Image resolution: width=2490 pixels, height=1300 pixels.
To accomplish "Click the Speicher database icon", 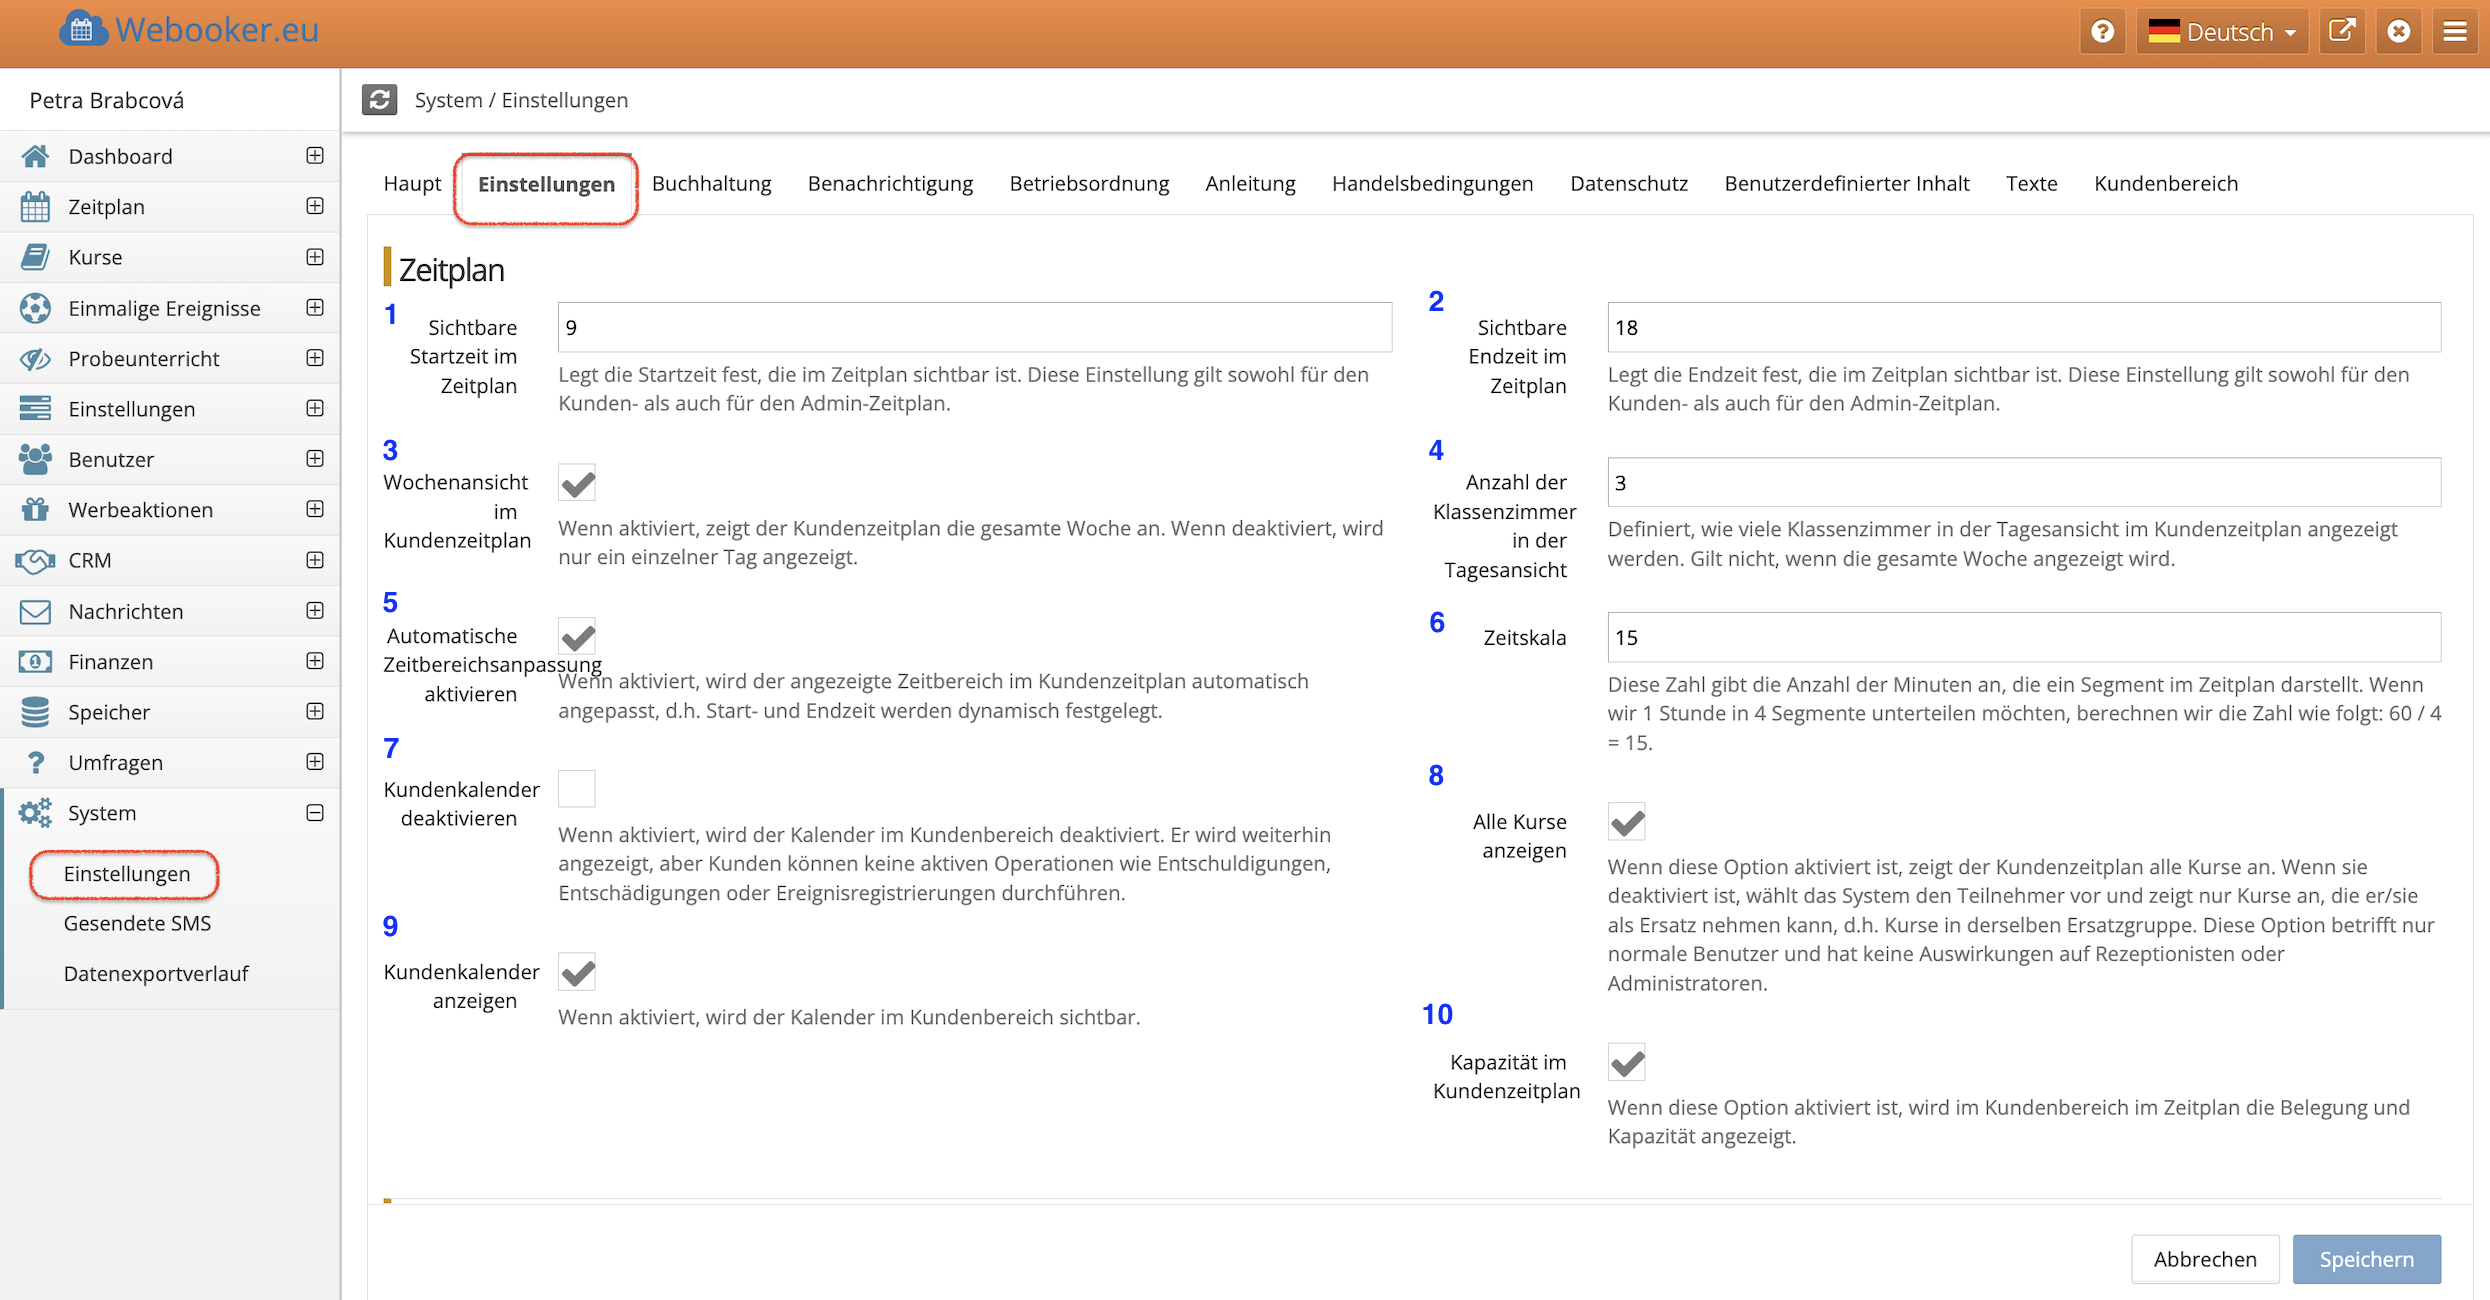I will pyautogui.click(x=35, y=712).
